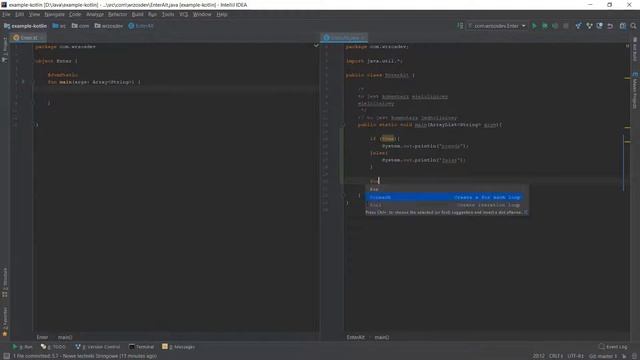This screenshot has height=360, width=640.
Task: Open the Event Log
Action: pyautogui.click(x=613, y=347)
